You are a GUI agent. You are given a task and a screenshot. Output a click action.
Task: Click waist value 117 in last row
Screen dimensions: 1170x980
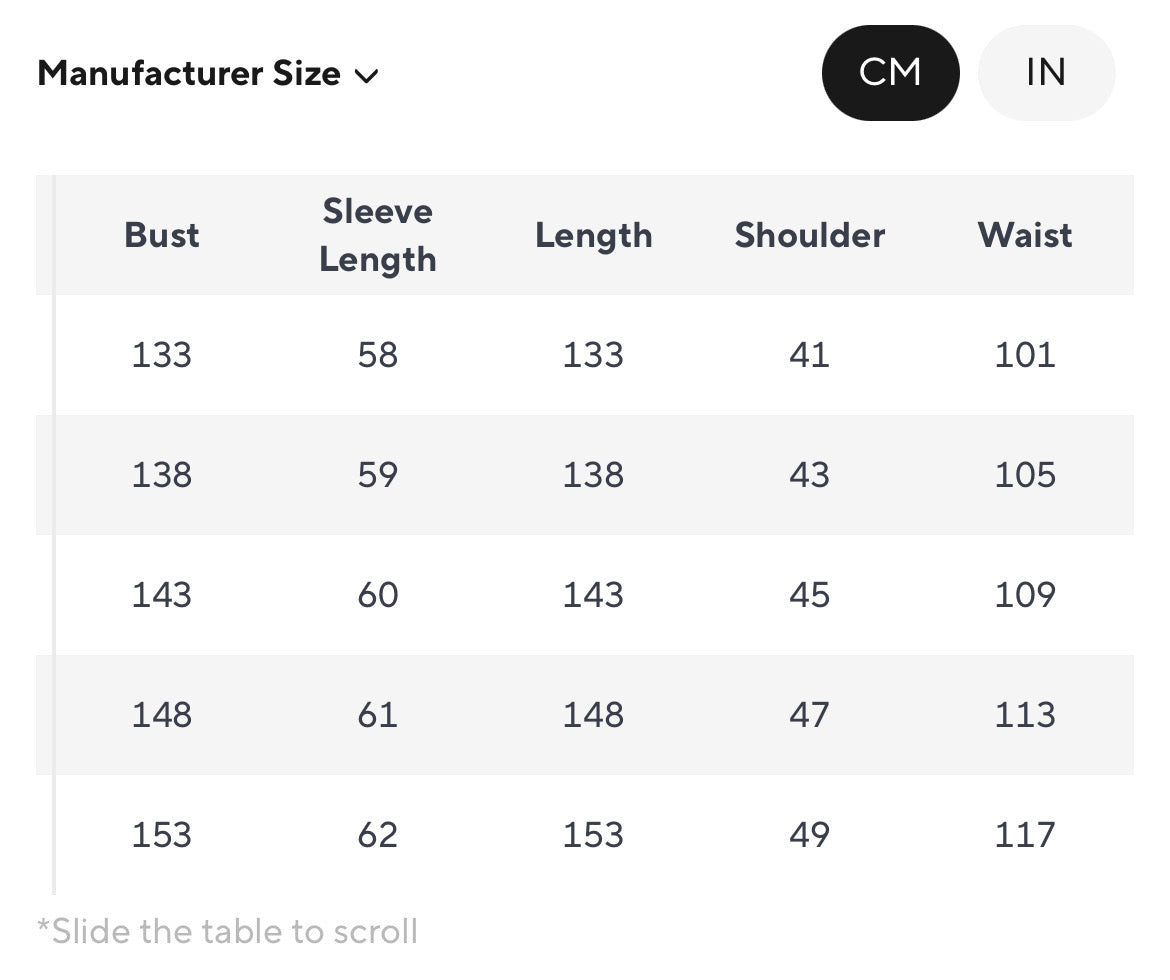tap(1025, 835)
